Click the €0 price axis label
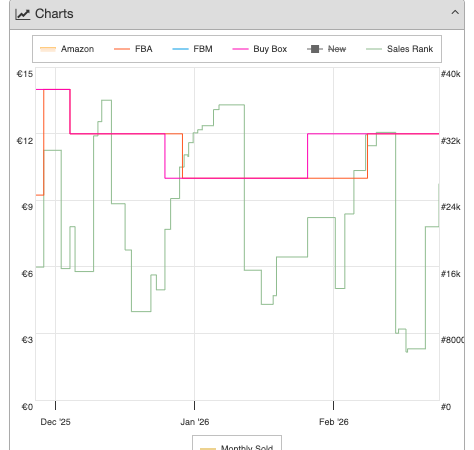The image size is (474, 450). pyautogui.click(x=27, y=407)
